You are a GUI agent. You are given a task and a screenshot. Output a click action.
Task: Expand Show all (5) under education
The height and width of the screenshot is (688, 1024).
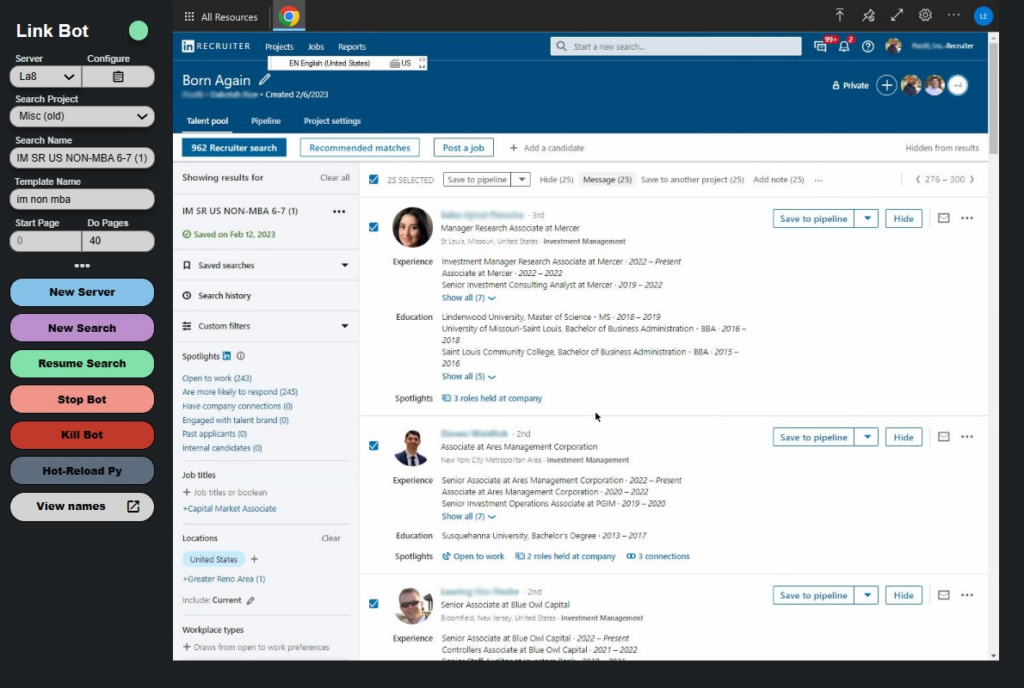click(468, 377)
